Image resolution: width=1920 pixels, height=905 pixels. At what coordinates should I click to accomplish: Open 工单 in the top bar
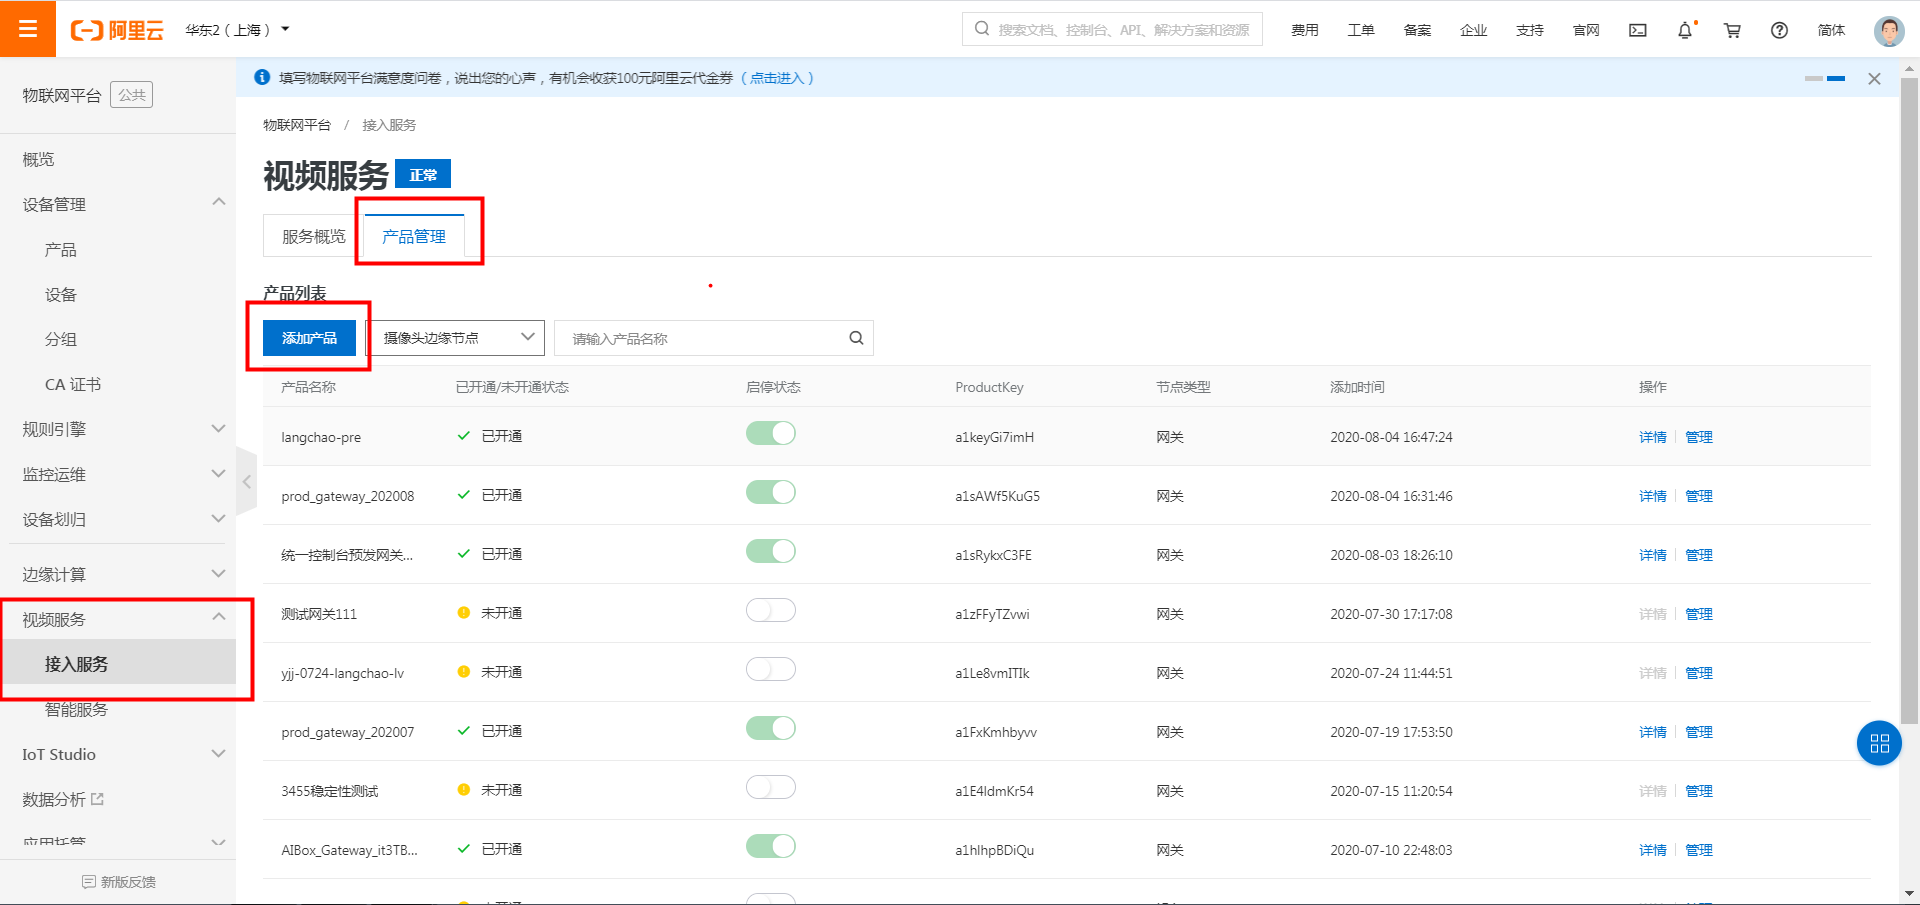tap(1360, 30)
